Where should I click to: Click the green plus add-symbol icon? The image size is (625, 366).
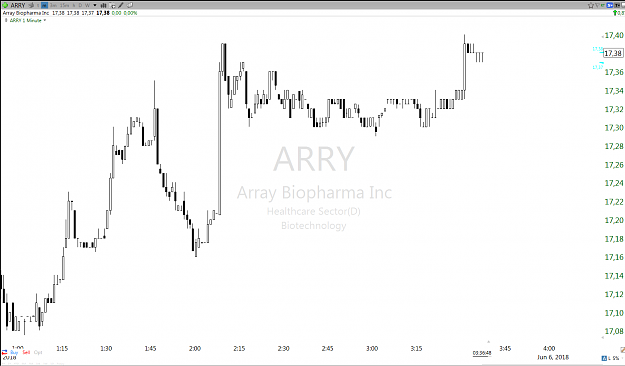pos(5,5)
